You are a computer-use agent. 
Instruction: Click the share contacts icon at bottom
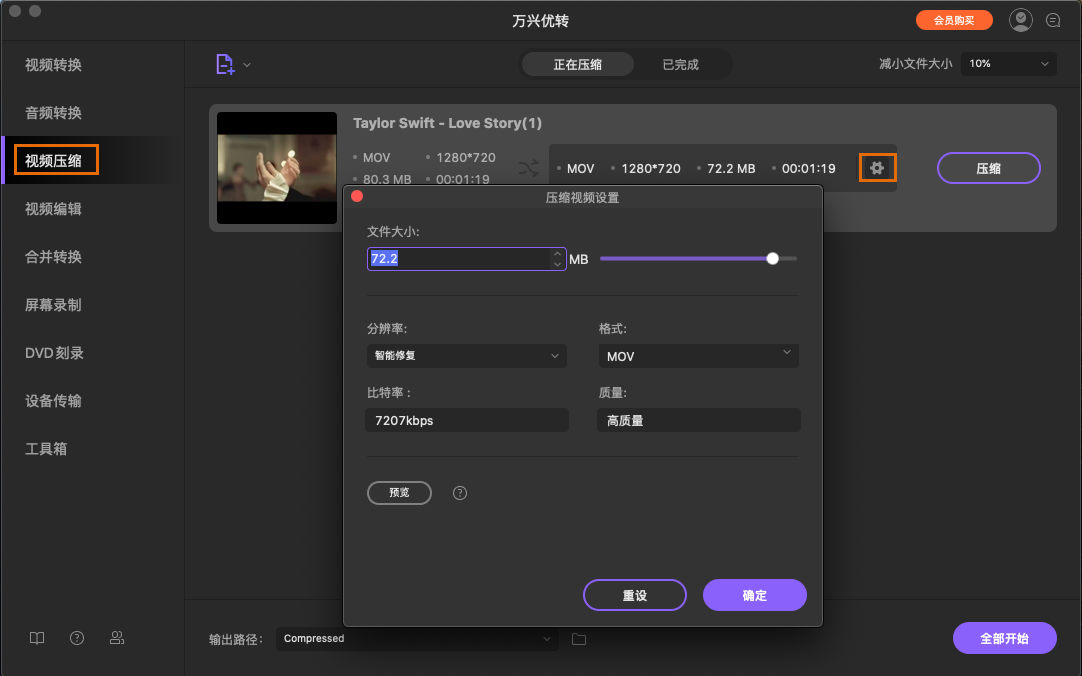coord(117,637)
